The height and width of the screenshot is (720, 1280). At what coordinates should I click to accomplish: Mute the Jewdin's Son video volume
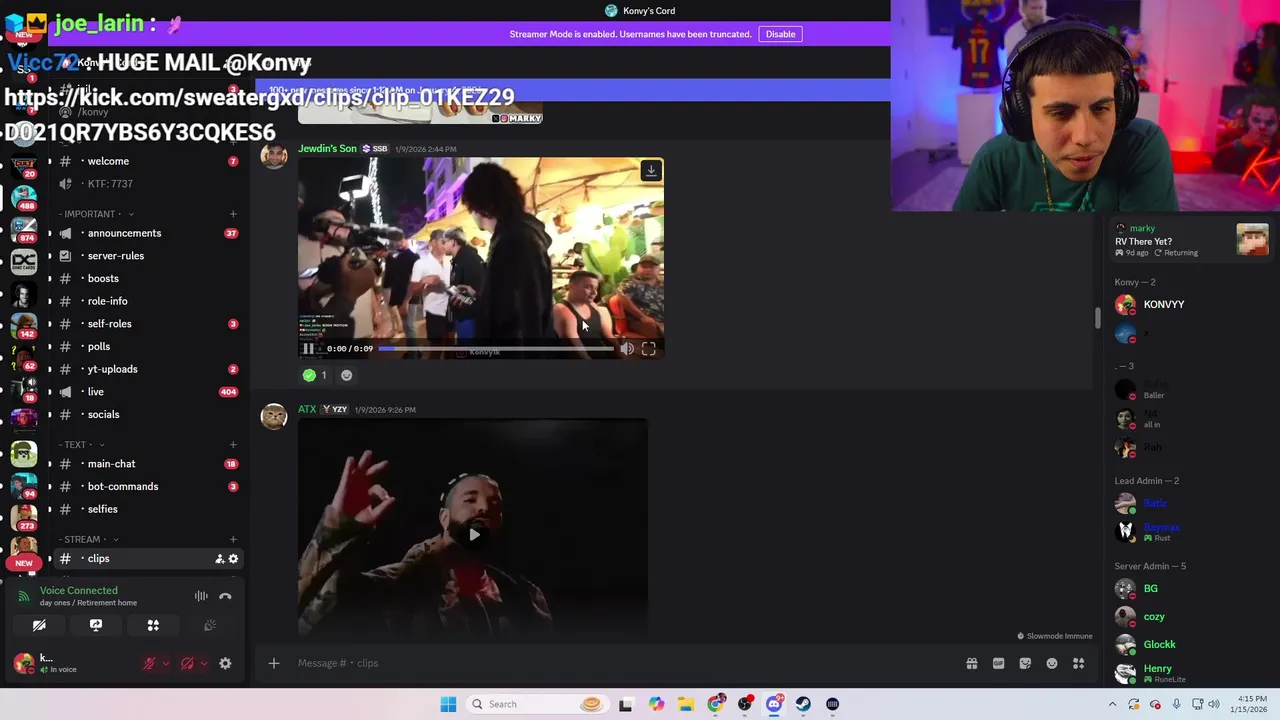click(627, 349)
